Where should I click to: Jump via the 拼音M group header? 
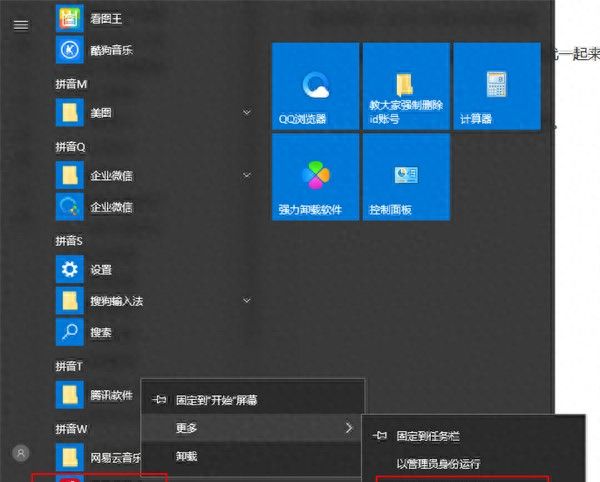[x=71, y=84]
